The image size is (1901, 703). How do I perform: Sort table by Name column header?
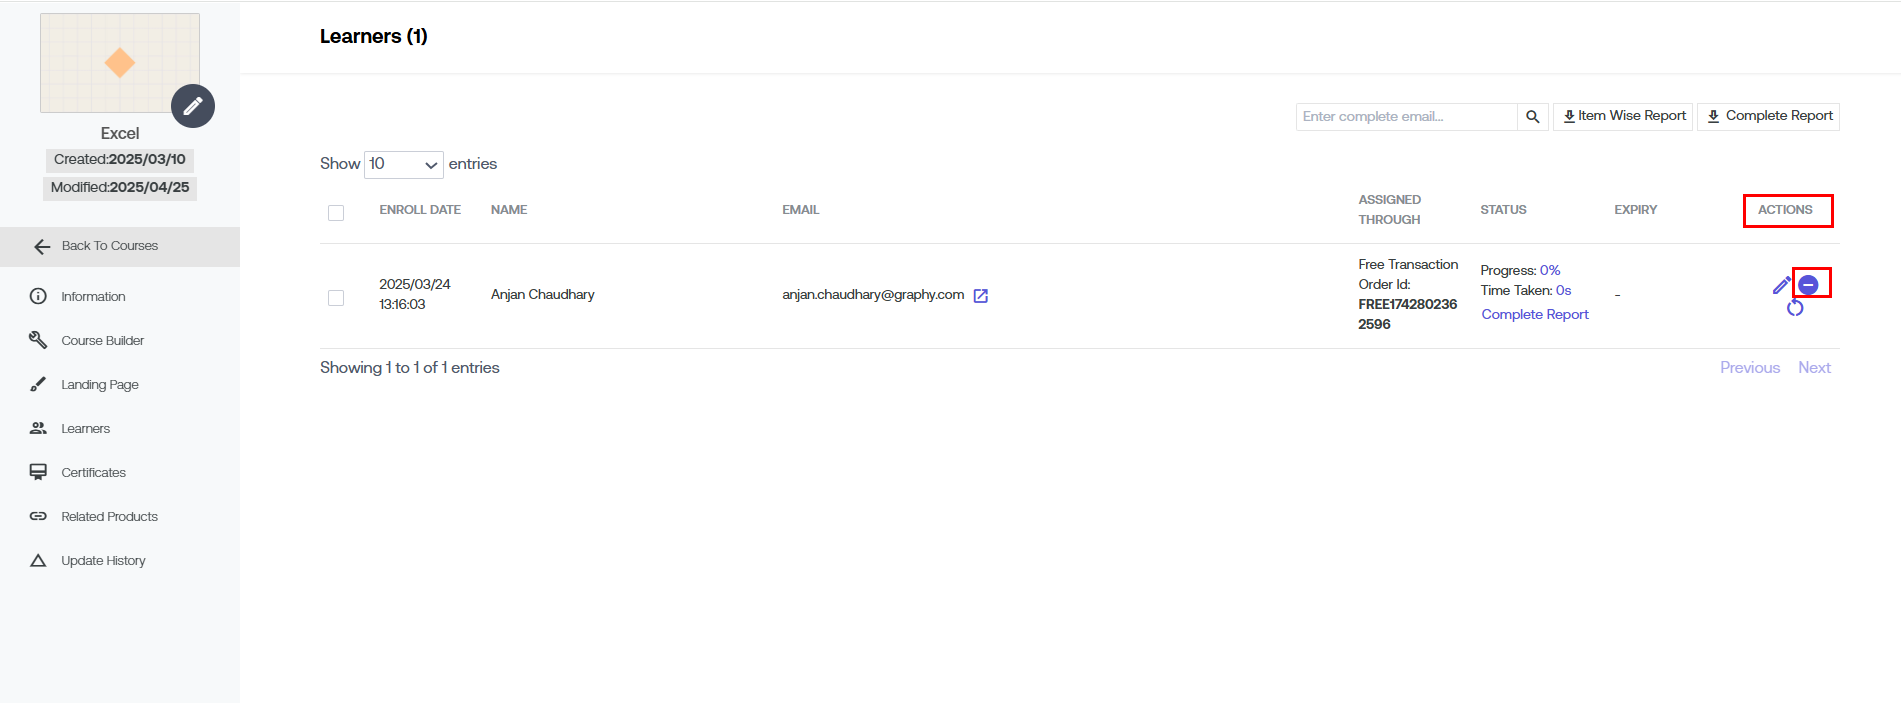(x=508, y=210)
